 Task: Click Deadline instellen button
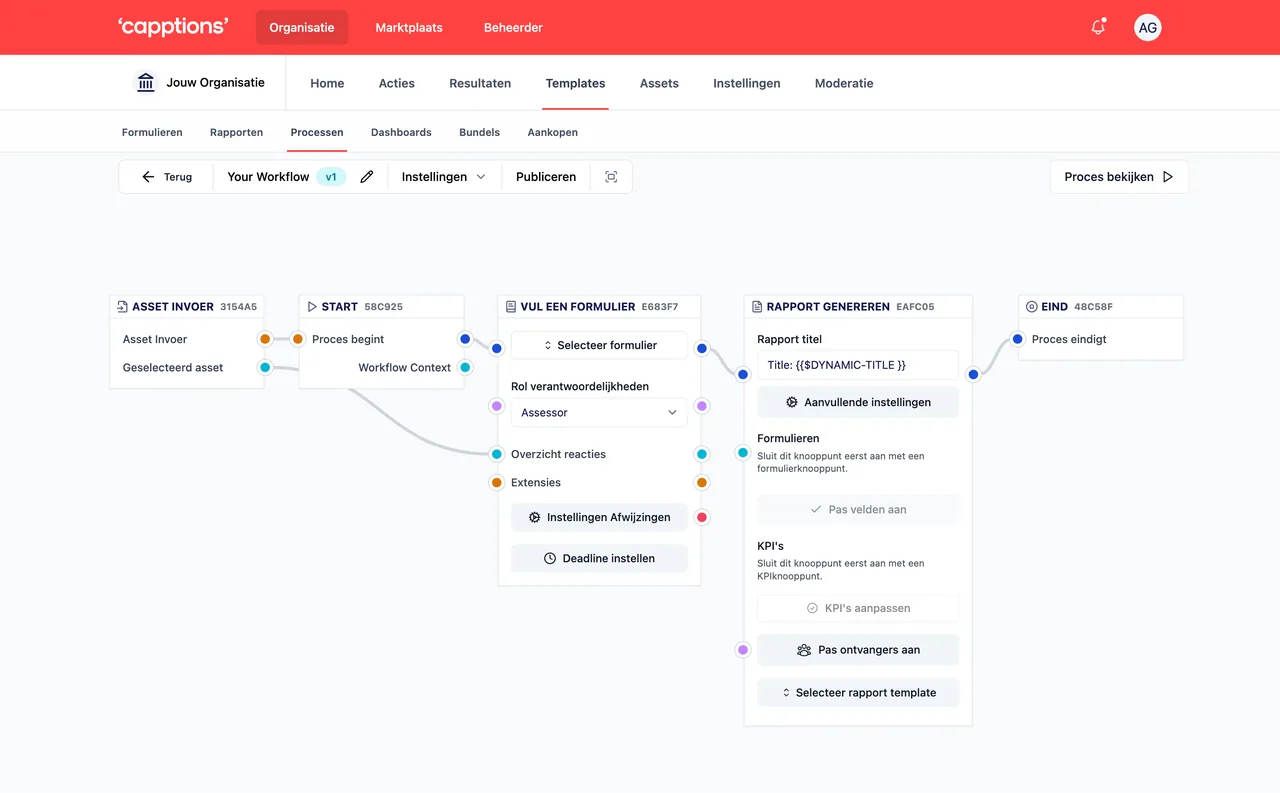pyautogui.click(x=599, y=558)
